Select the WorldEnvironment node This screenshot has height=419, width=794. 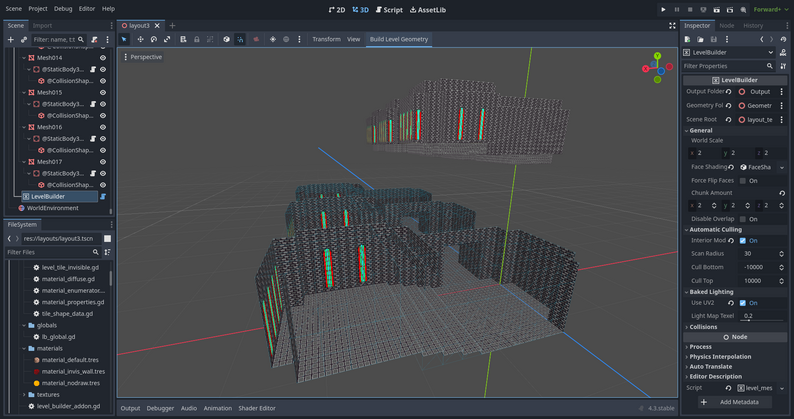pyautogui.click(x=52, y=208)
